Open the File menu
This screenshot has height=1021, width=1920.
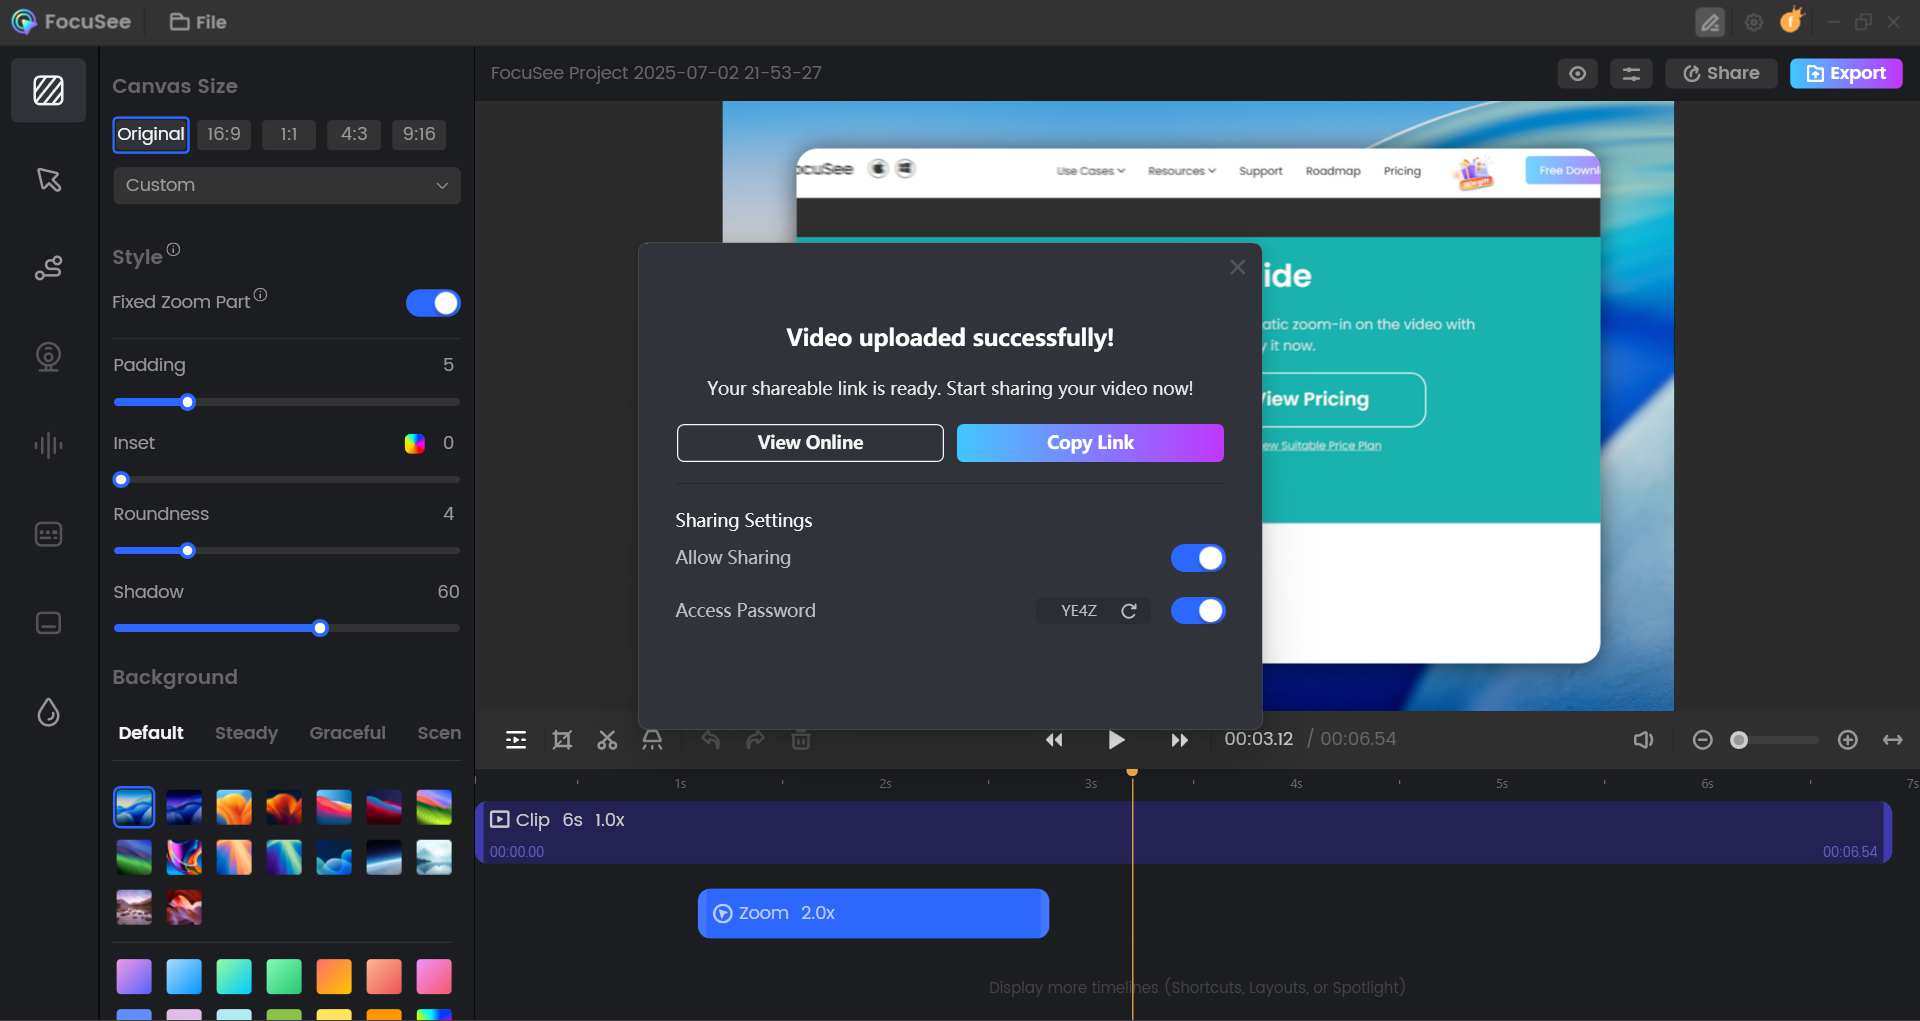click(198, 22)
